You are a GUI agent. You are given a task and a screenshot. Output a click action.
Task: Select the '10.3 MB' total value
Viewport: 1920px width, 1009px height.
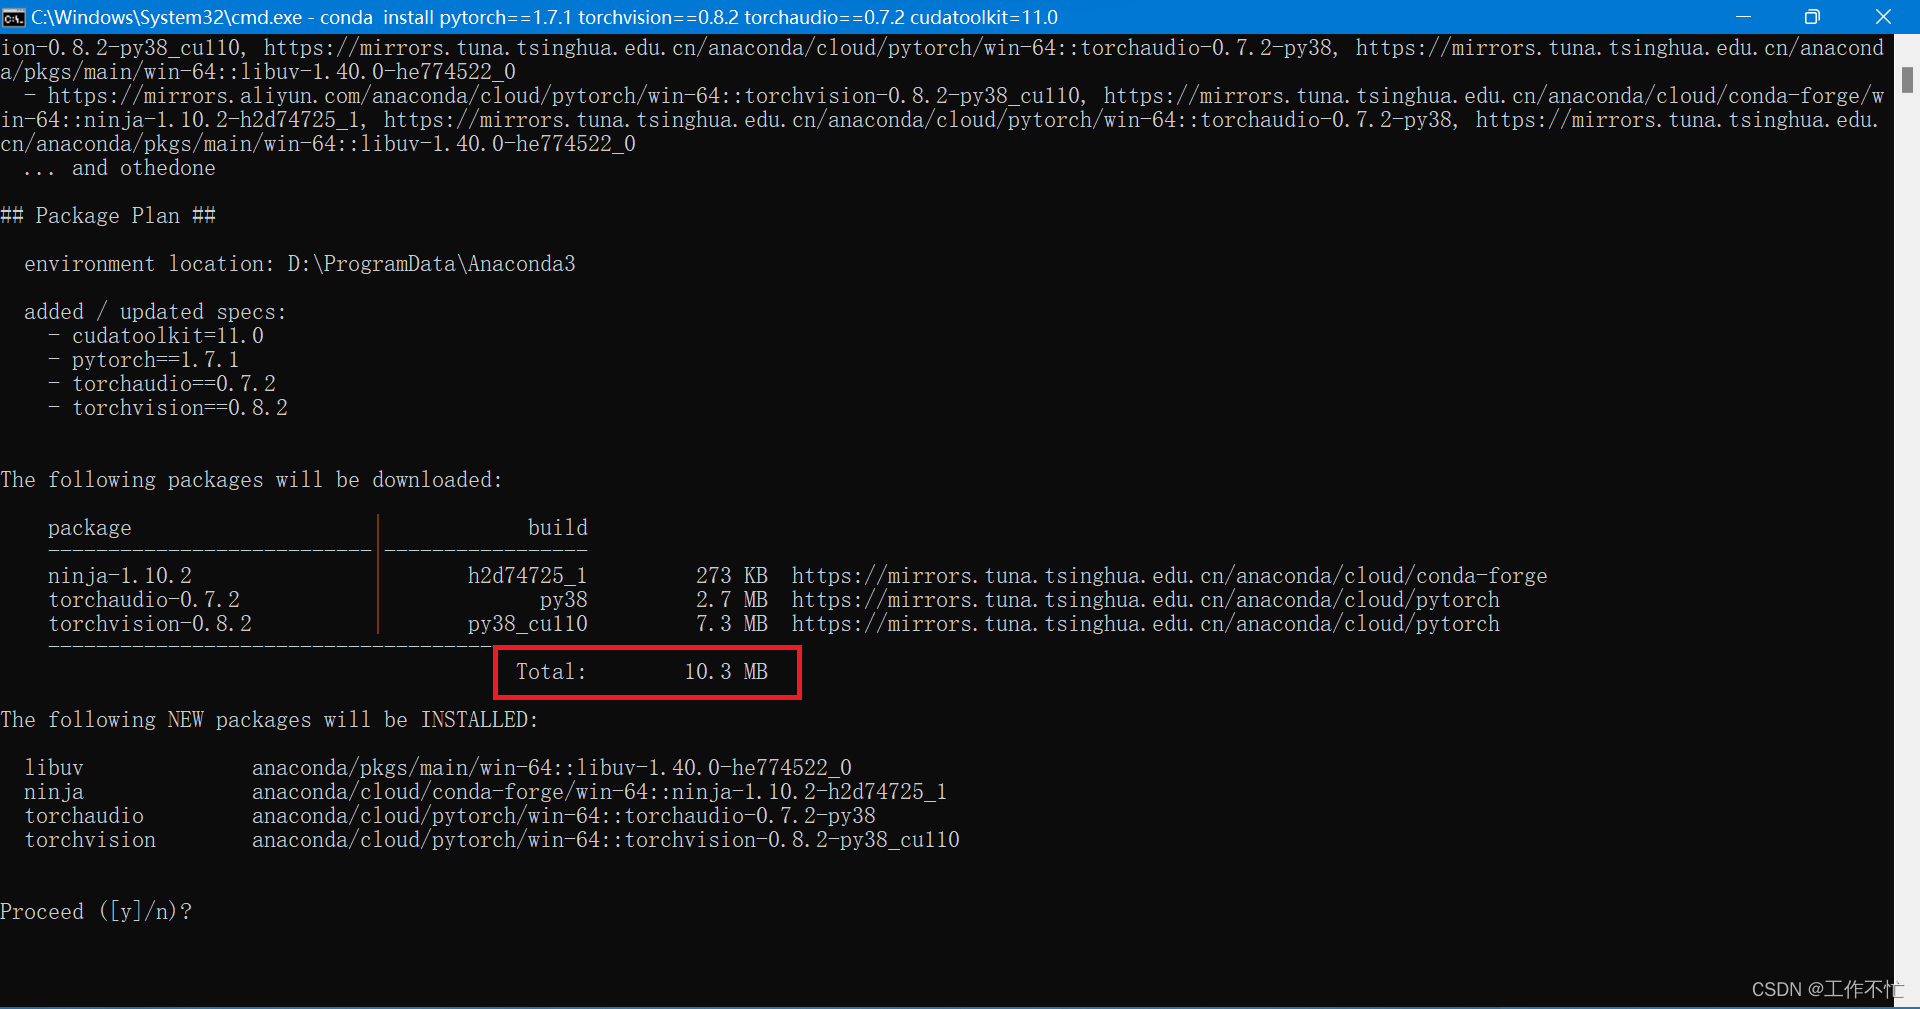[726, 672]
